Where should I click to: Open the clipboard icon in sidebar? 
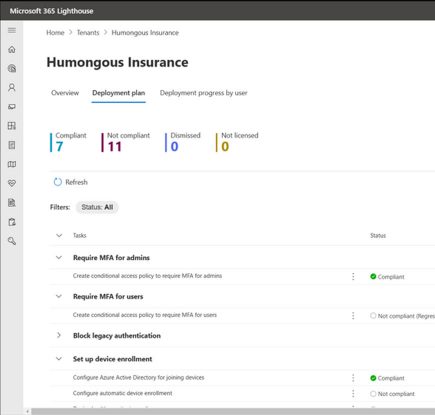(12, 222)
